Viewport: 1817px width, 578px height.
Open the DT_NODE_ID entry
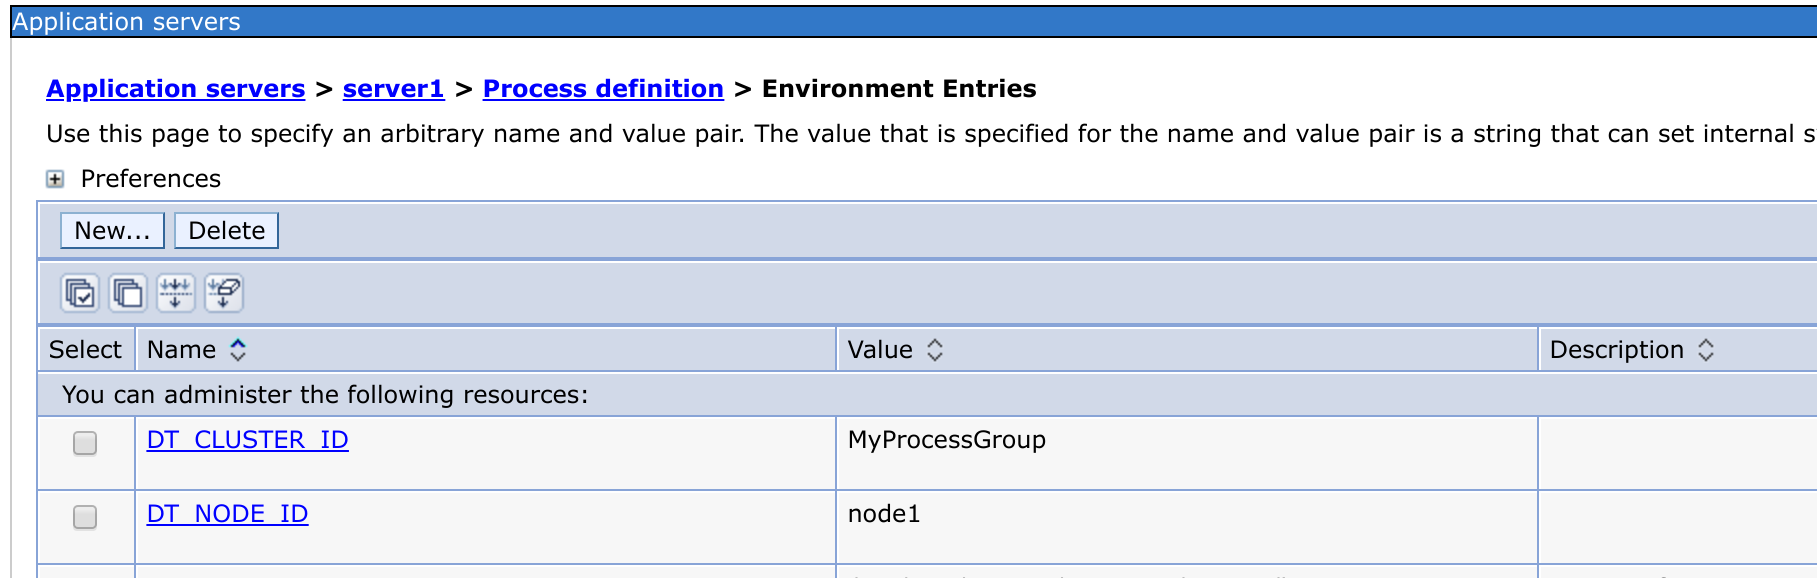pyautogui.click(x=227, y=514)
